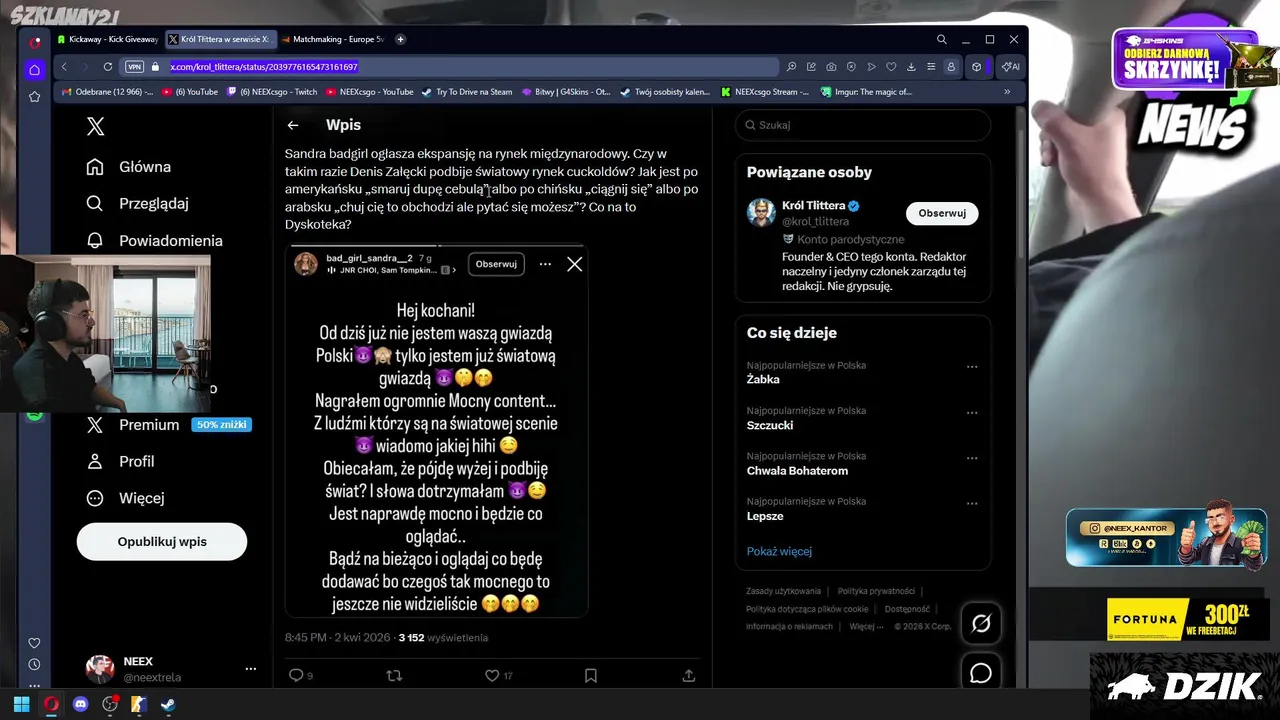The image size is (1280, 720).
Task: Reload the page
Action: 108,67
